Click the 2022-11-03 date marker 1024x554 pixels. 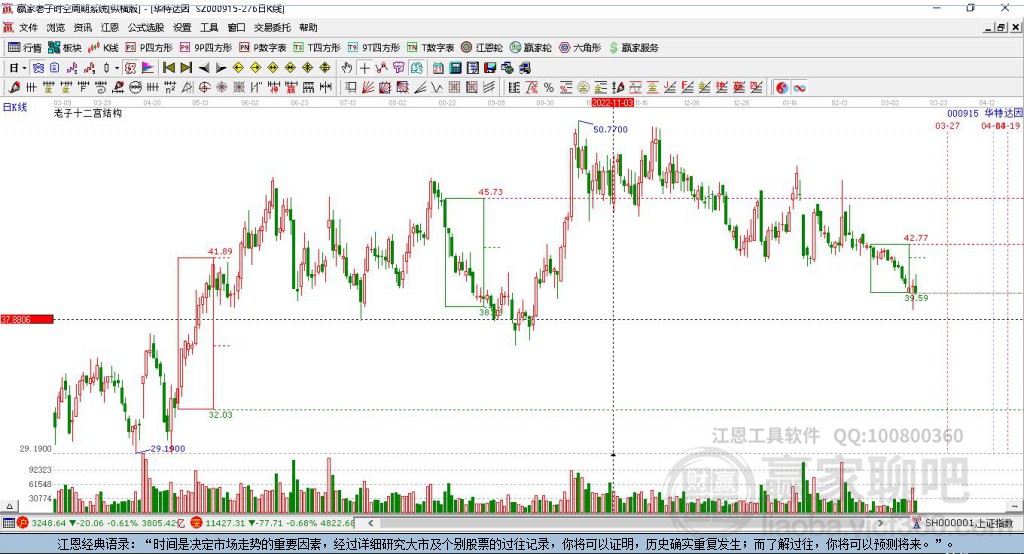613,103
